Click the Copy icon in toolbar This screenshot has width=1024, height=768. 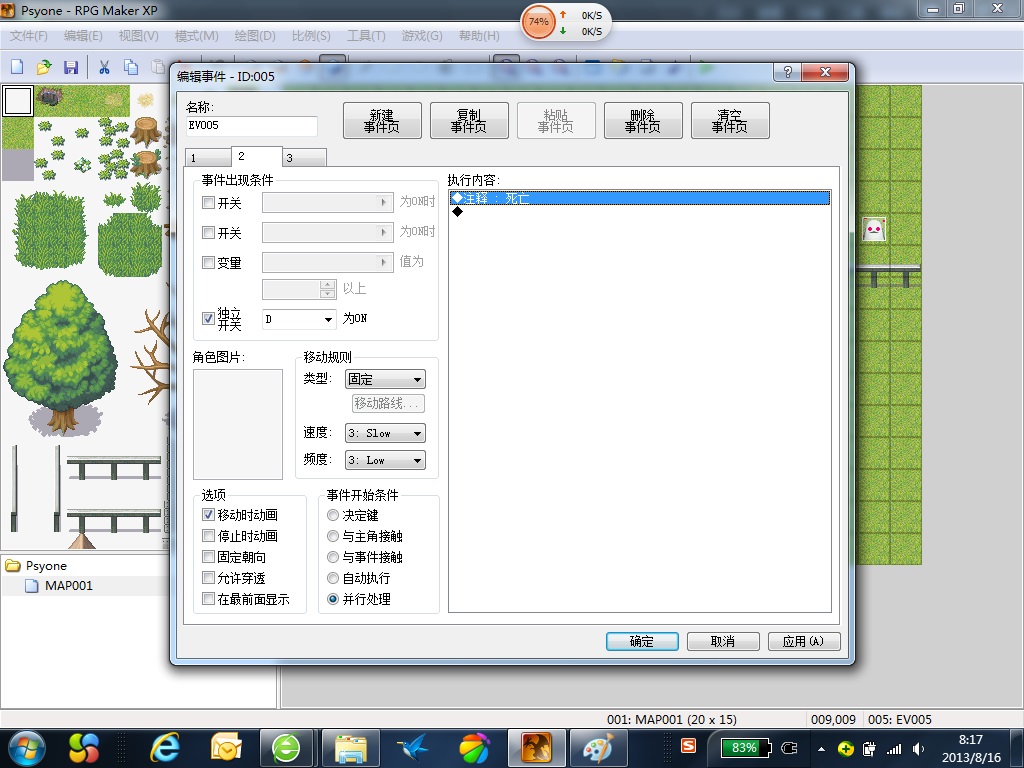[131, 67]
